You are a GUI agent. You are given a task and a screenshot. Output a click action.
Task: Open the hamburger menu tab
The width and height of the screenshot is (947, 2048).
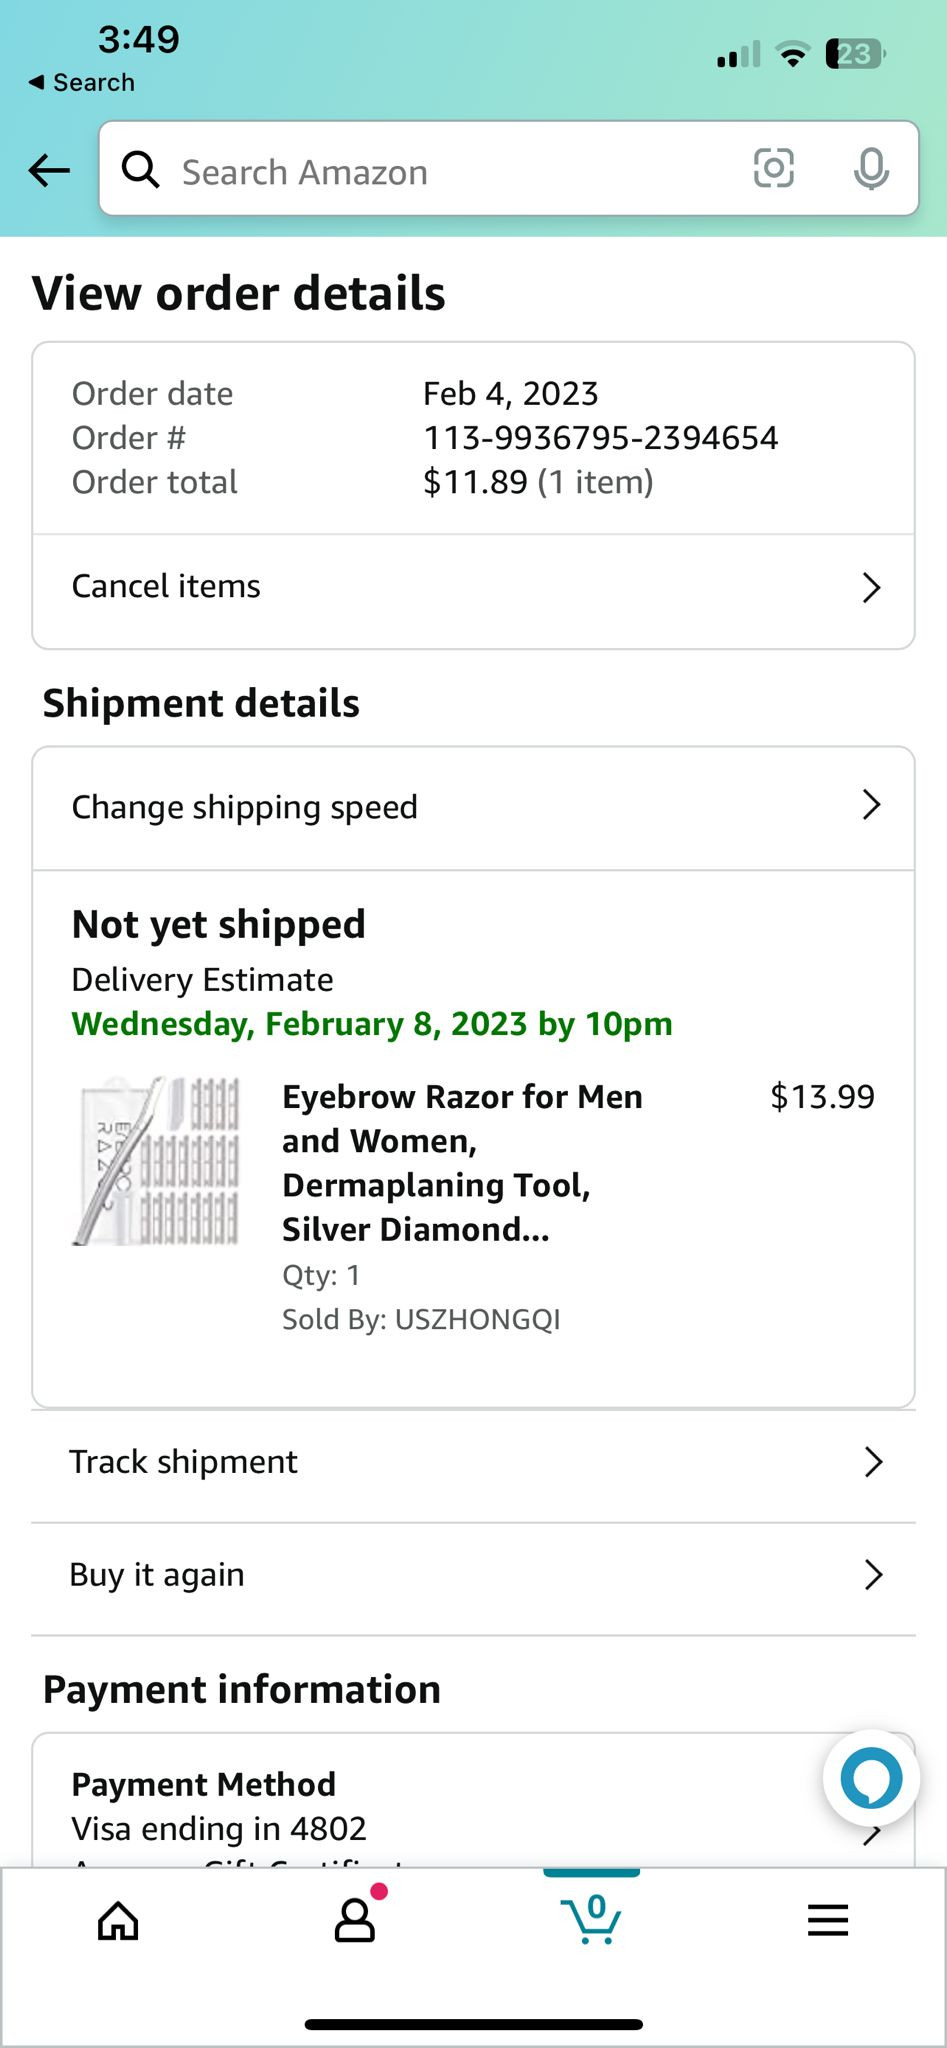(x=828, y=1920)
